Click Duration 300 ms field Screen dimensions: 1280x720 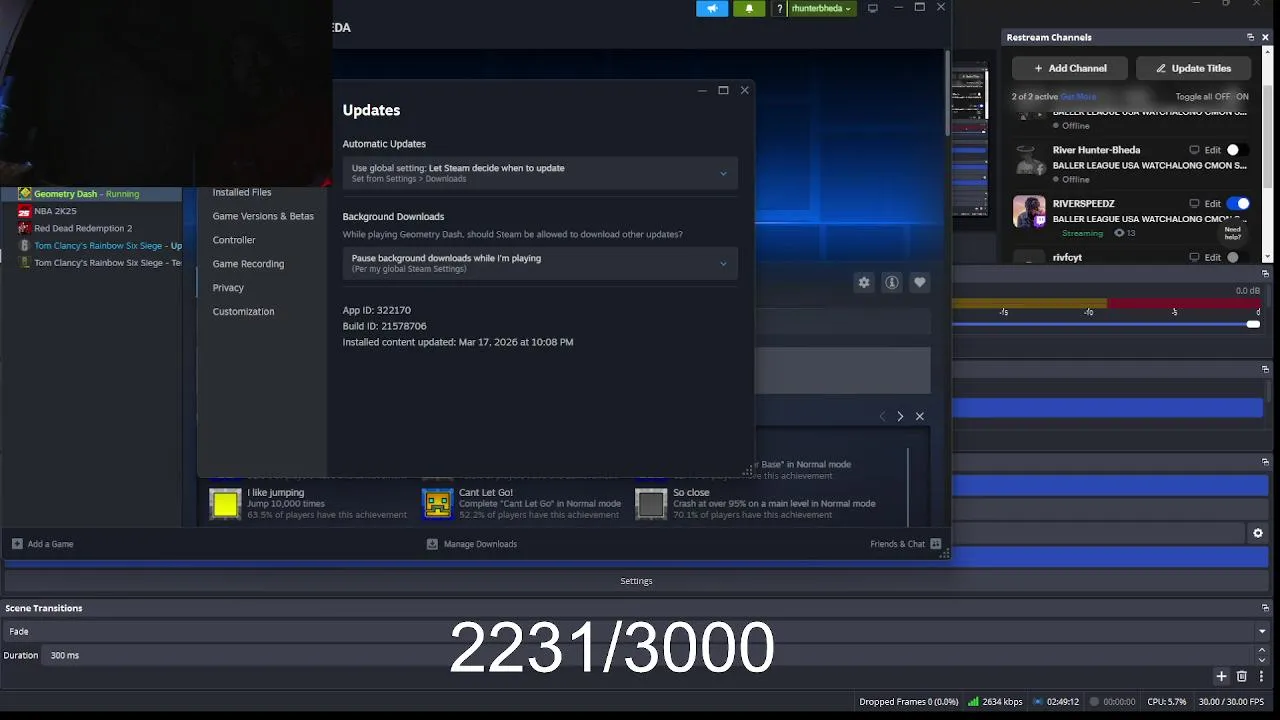click(648, 655)
